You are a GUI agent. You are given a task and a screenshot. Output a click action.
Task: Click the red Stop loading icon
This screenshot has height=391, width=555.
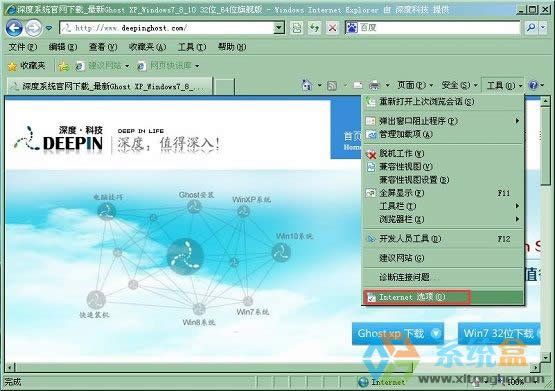coord(332,28)
